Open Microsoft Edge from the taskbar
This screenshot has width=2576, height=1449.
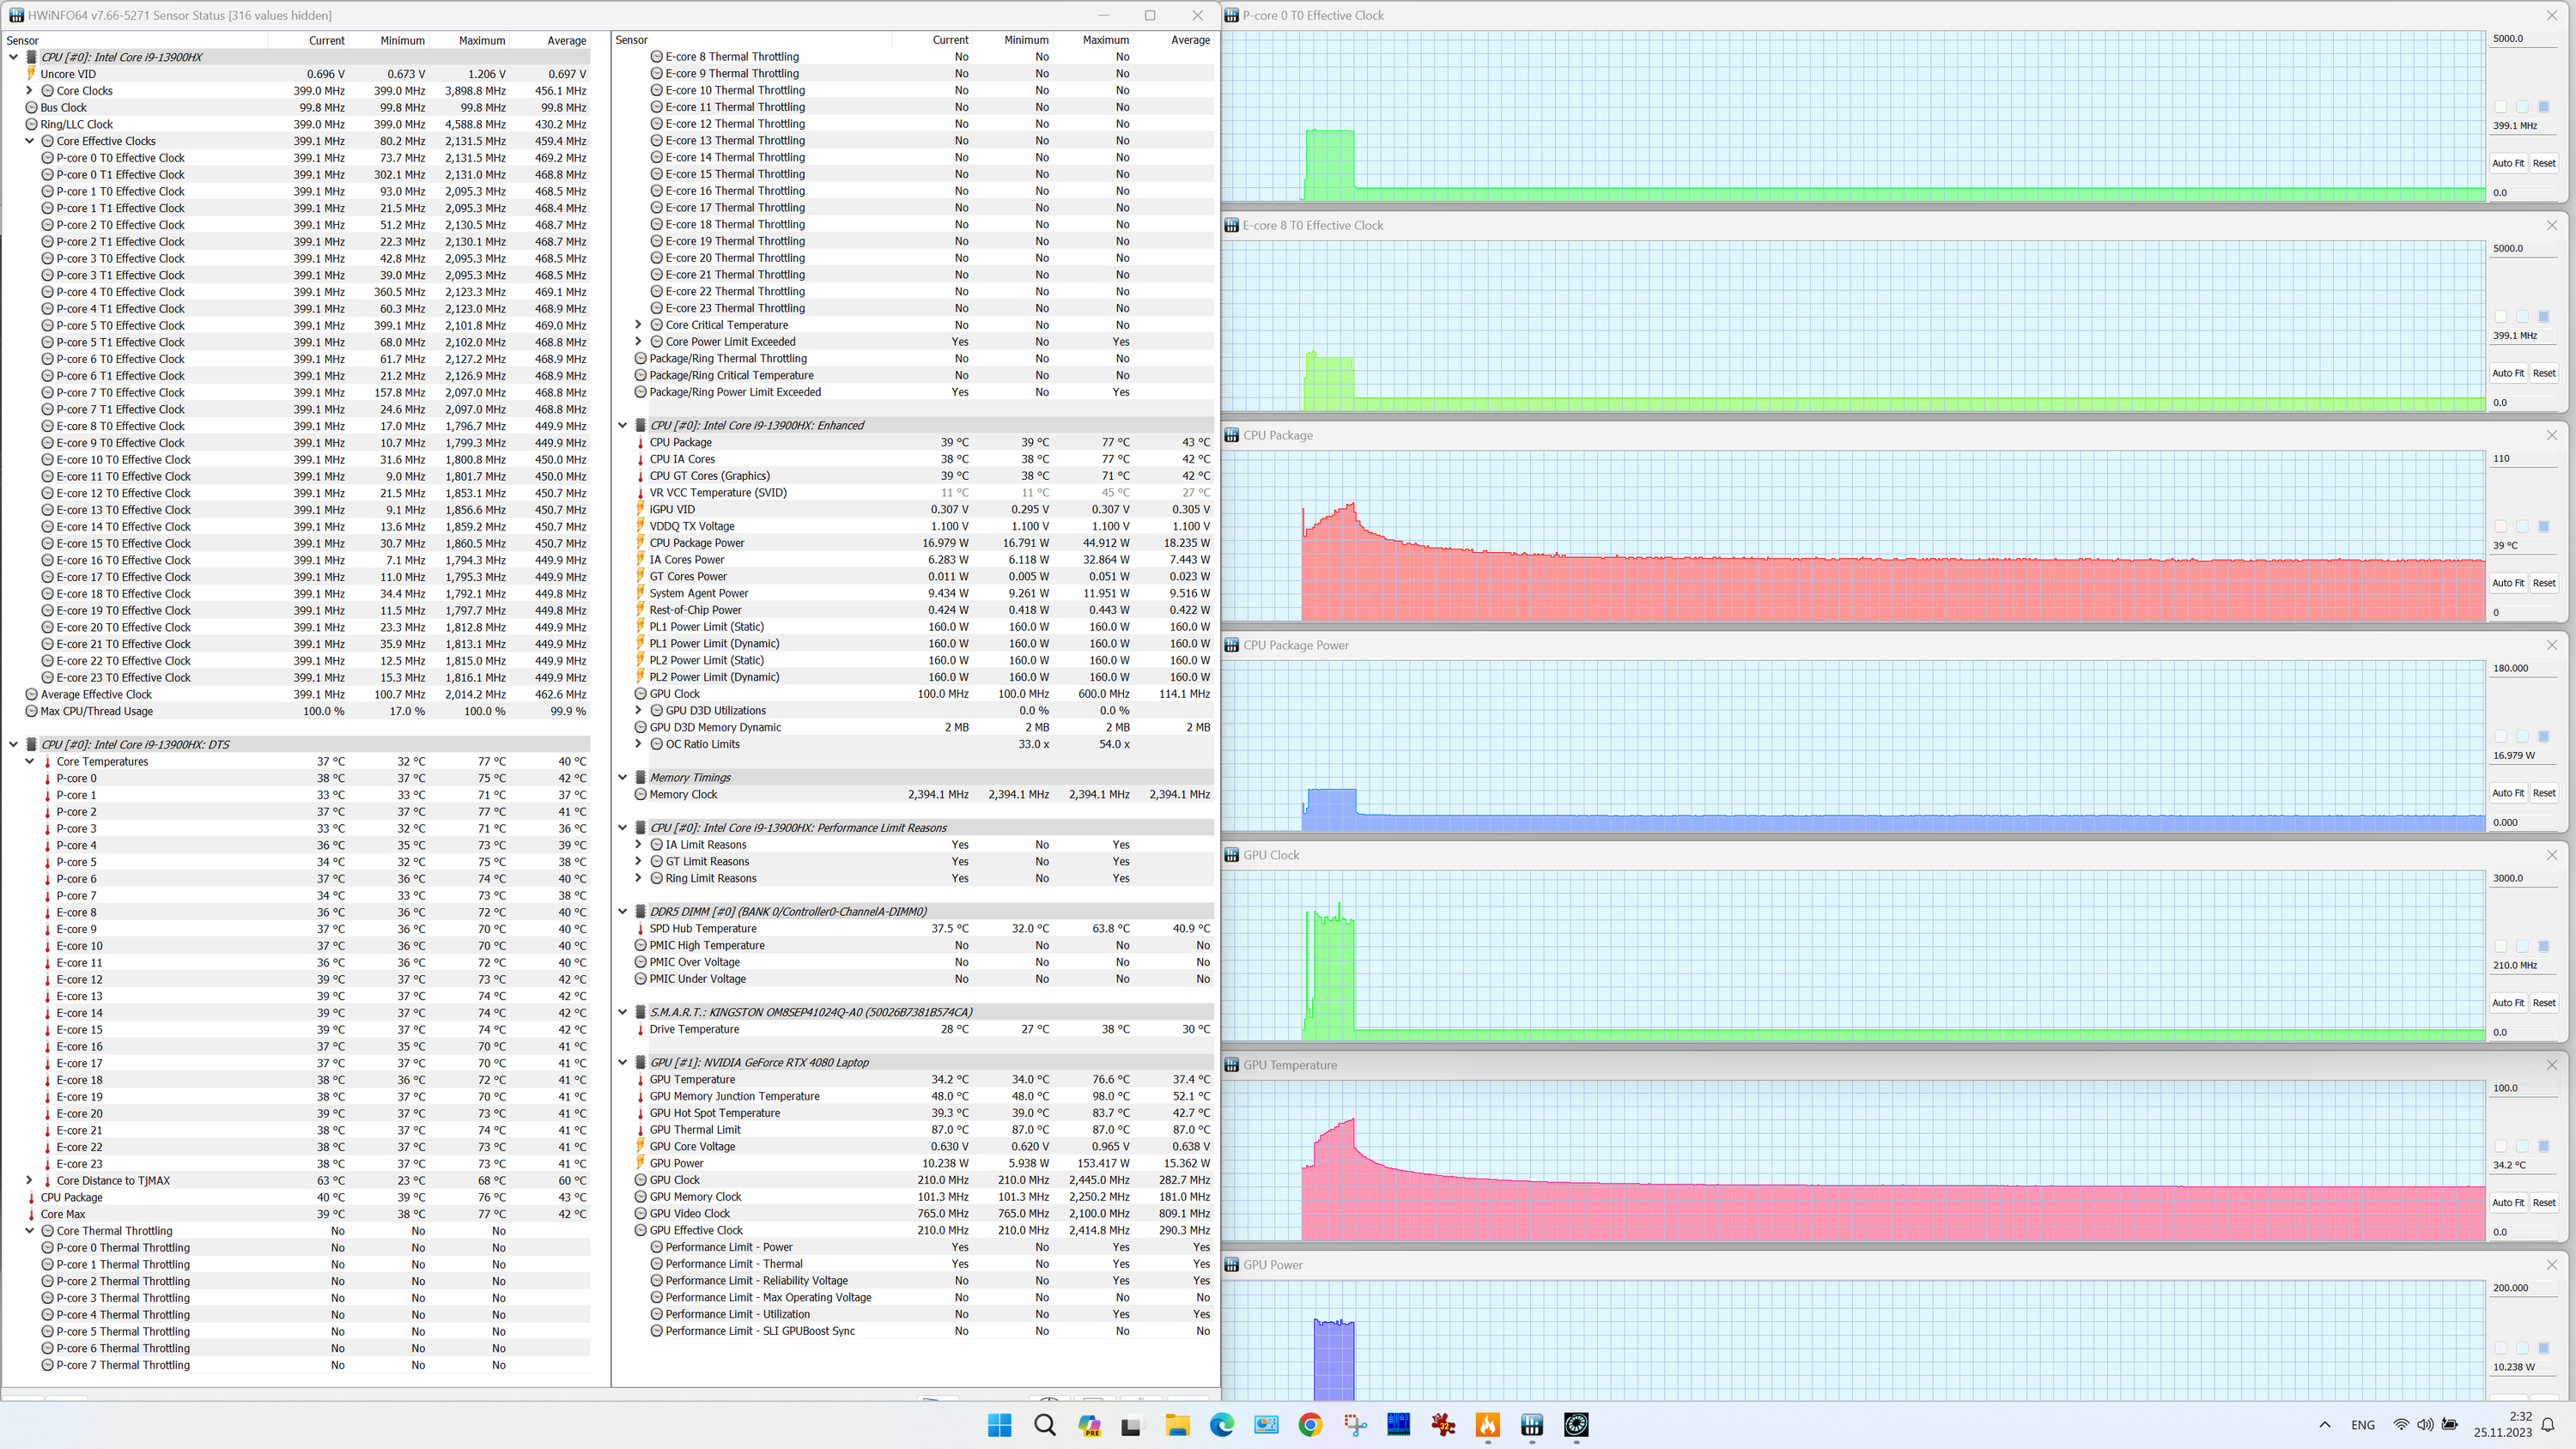(x=1222, y=1425)
